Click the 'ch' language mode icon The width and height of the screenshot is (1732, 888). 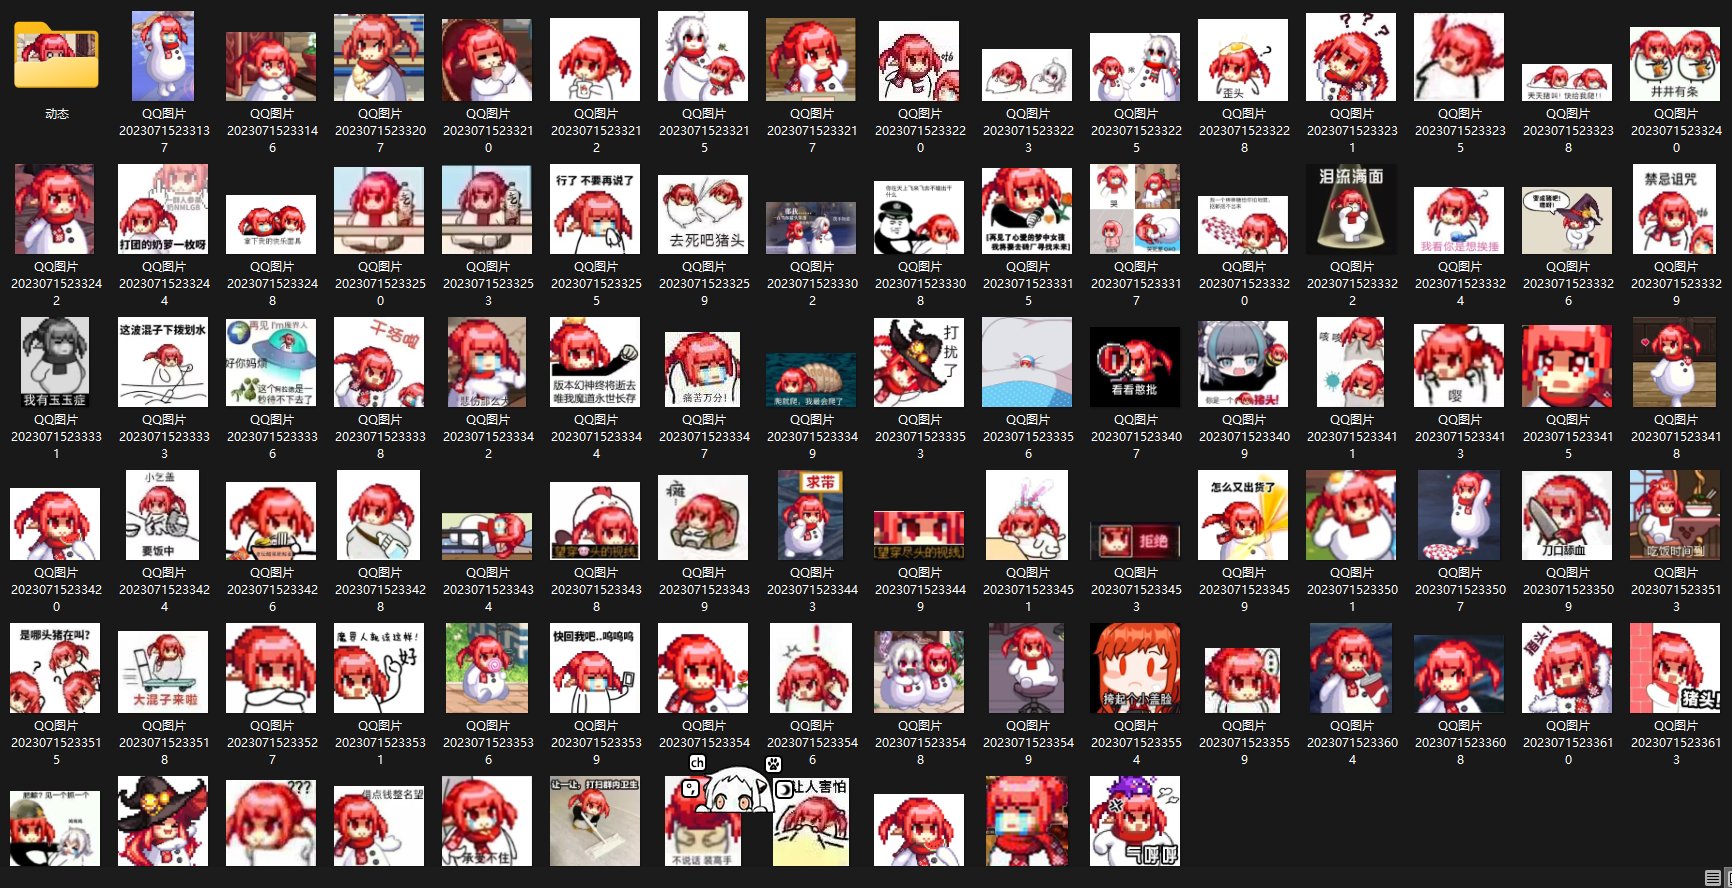[697, 763]
